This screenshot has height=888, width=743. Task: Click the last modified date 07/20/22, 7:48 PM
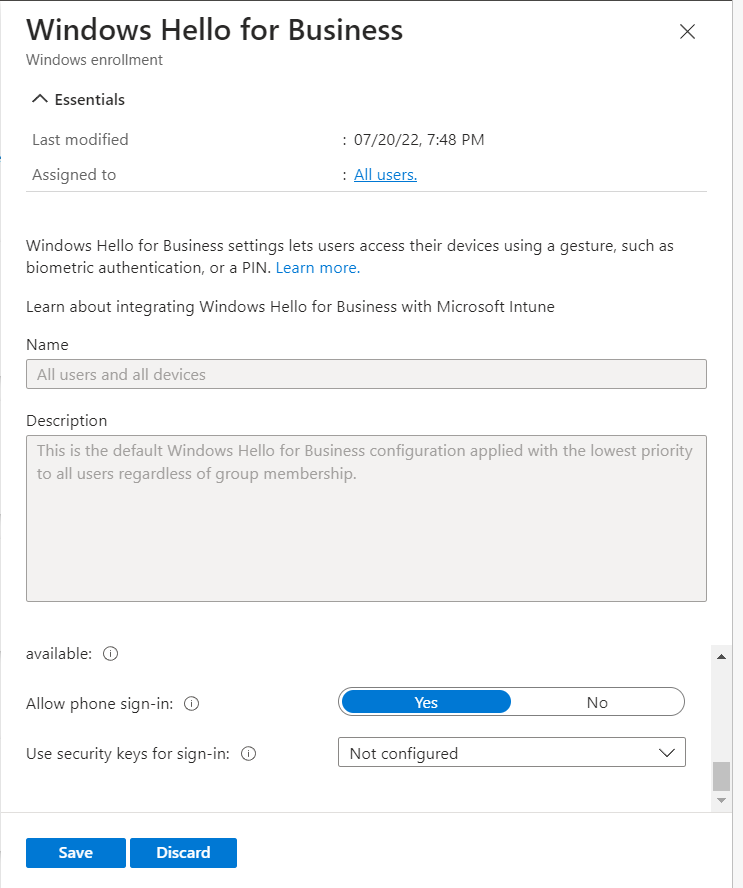419,139
